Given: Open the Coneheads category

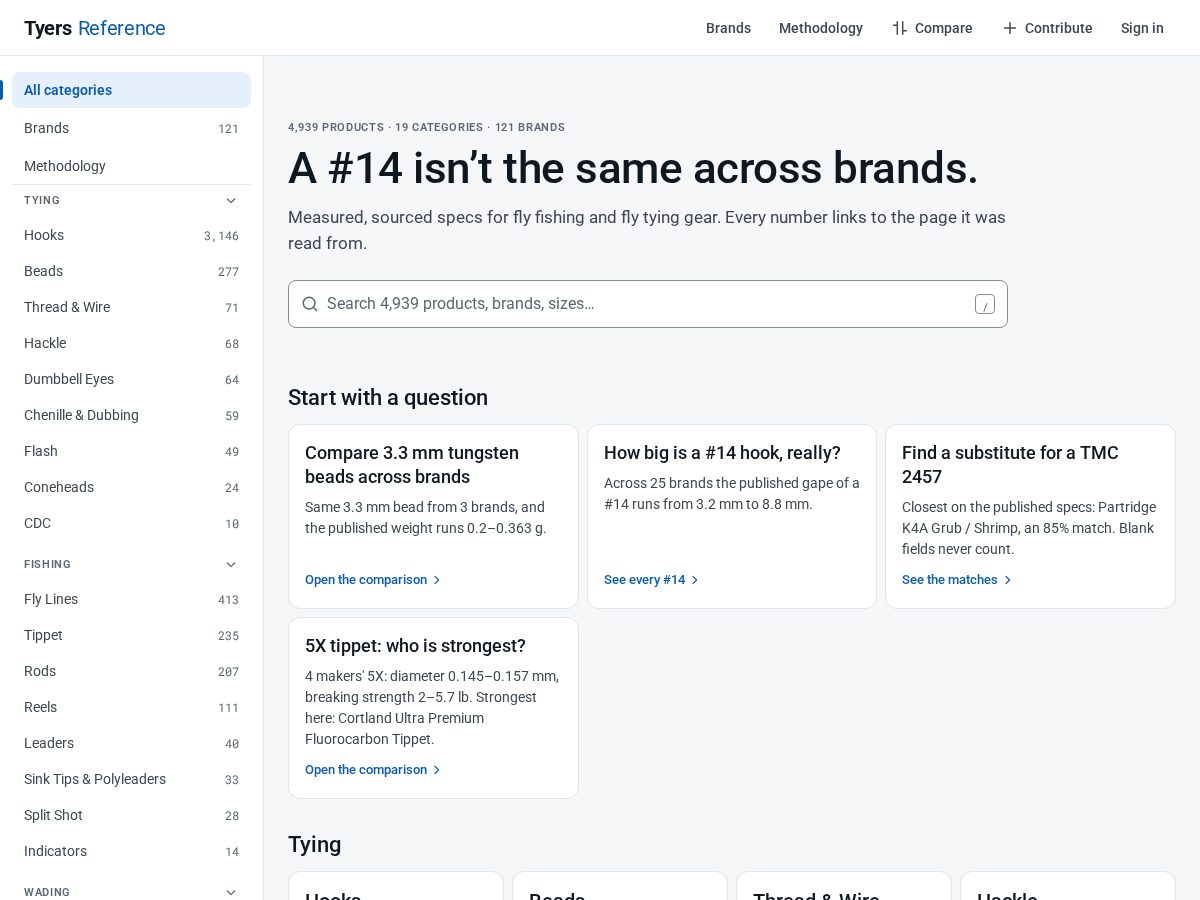Looking at the screenshot, I should pyautogui.click(x=131, y=487).
